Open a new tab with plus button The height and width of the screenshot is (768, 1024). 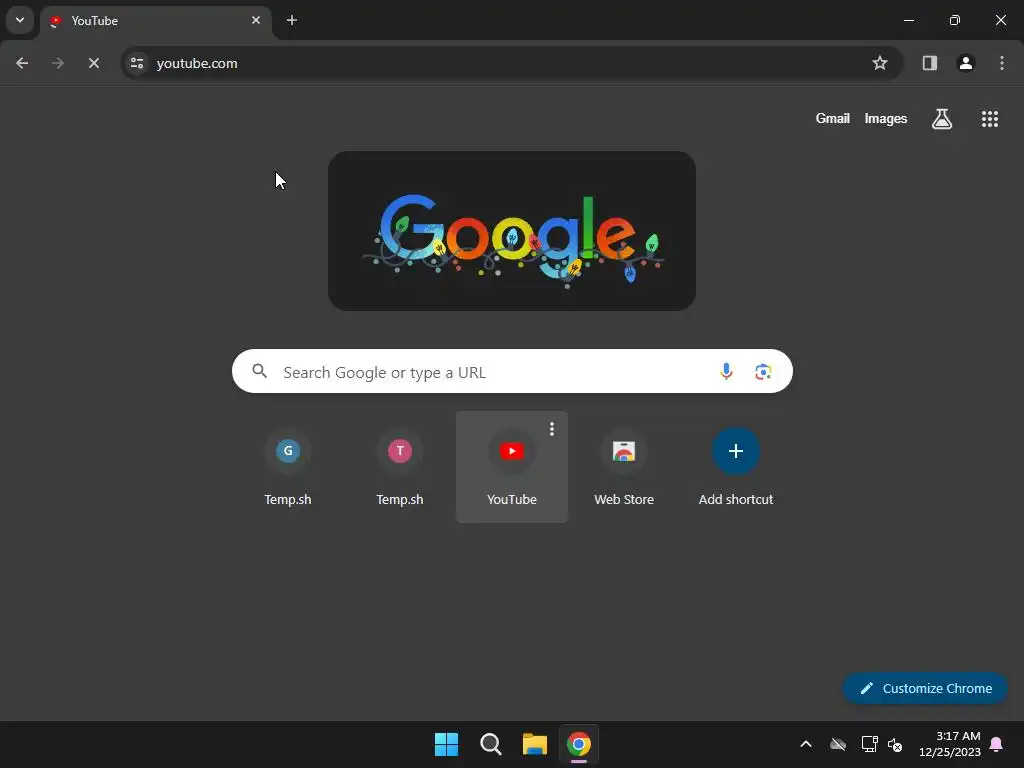pyautogui.click(x=292, y=20)
